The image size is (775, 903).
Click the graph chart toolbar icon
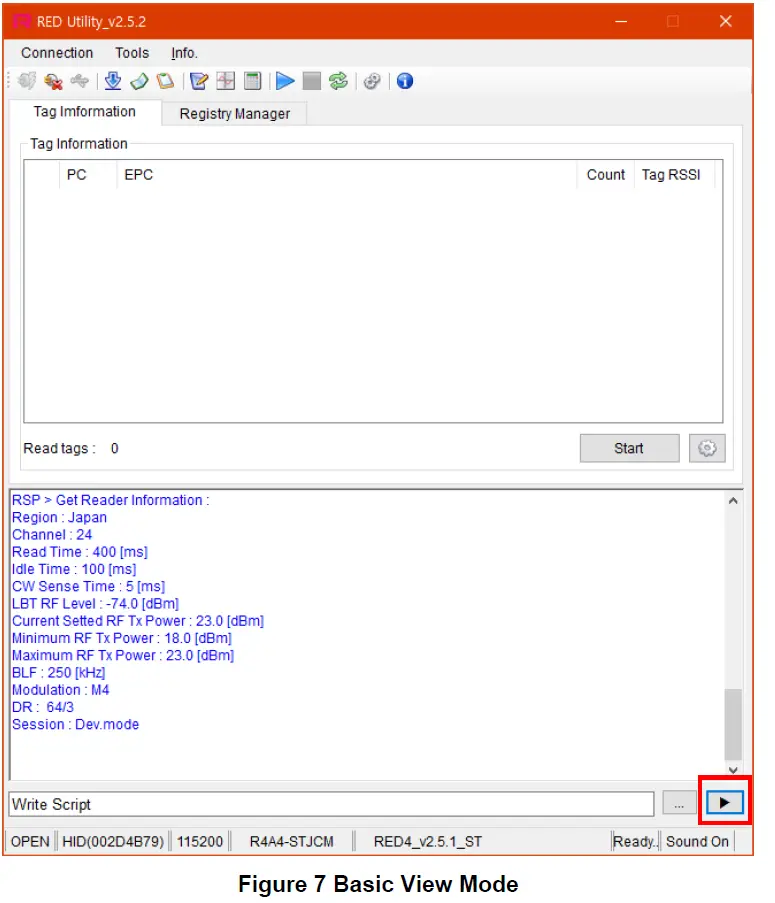(225, 81)
